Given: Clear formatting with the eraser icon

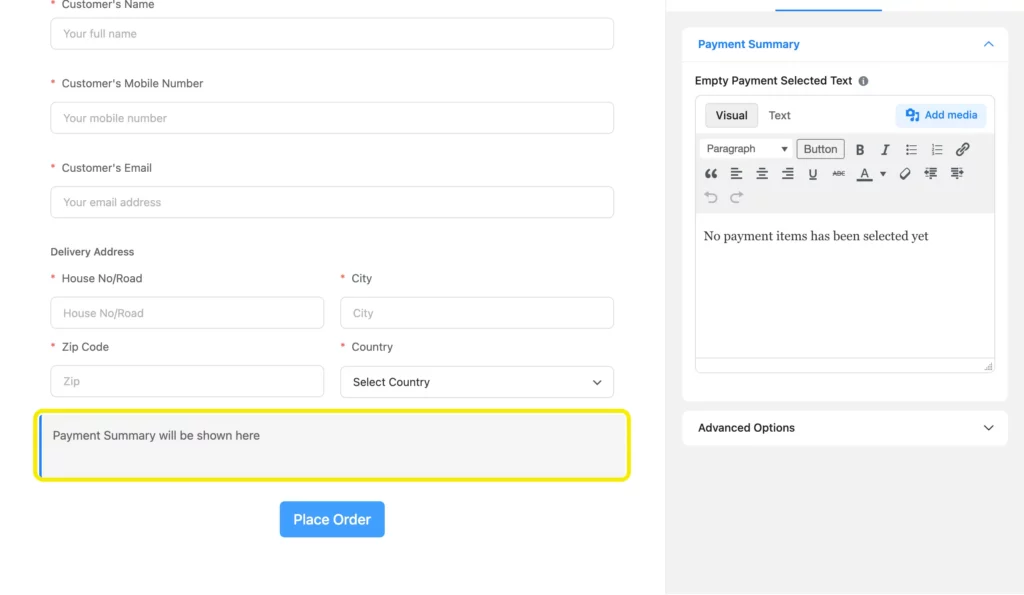Looking at the screenshot, I should pyautogui.click(x=904, y=174).
